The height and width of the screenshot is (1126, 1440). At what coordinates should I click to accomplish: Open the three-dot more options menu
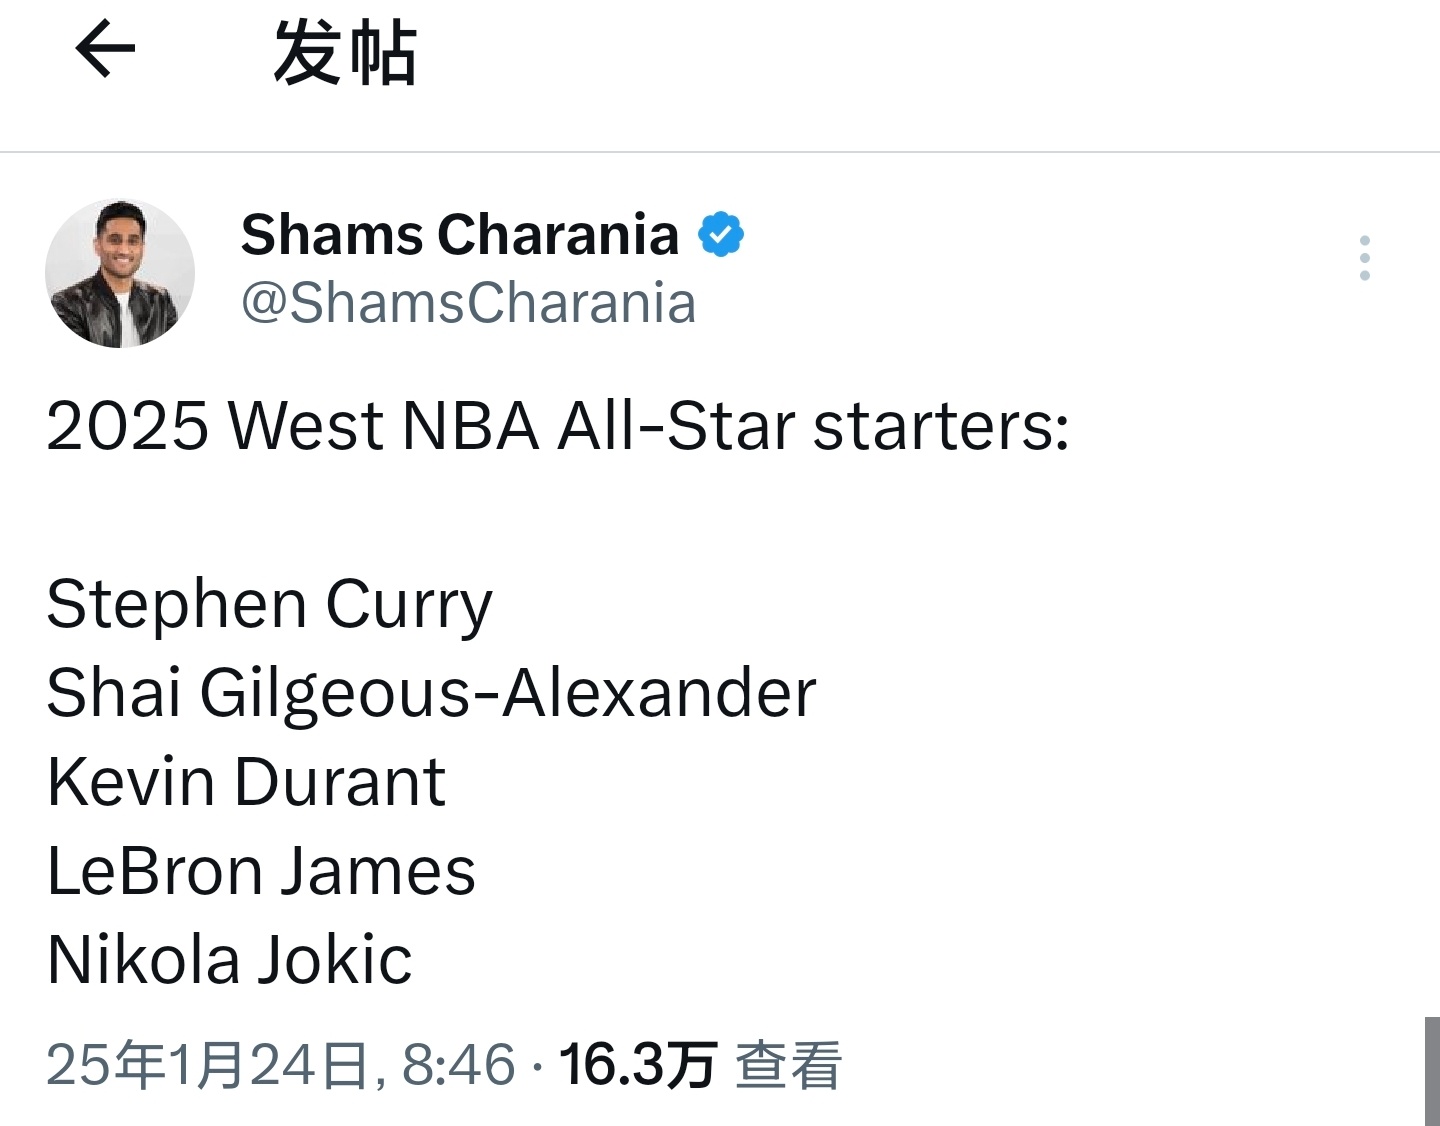coord(1365,258)
